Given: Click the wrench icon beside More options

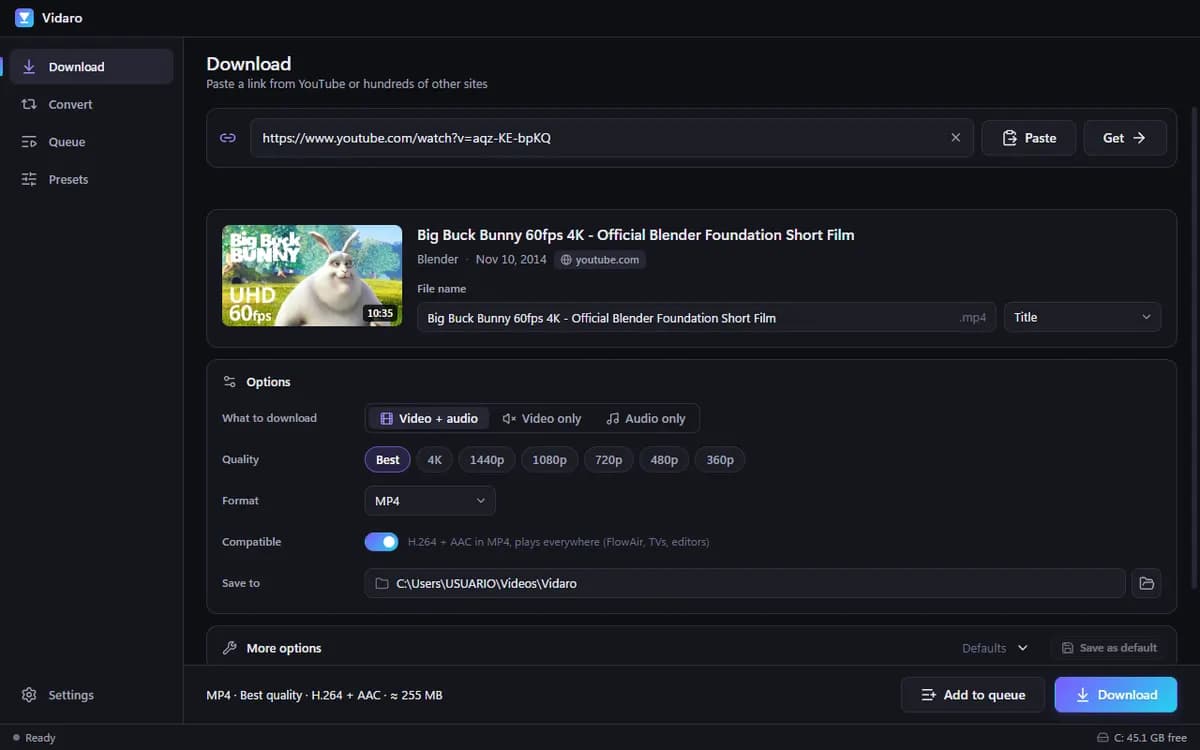Looking at the screenshot, I should pyautogui.click(x=229, y=648).
